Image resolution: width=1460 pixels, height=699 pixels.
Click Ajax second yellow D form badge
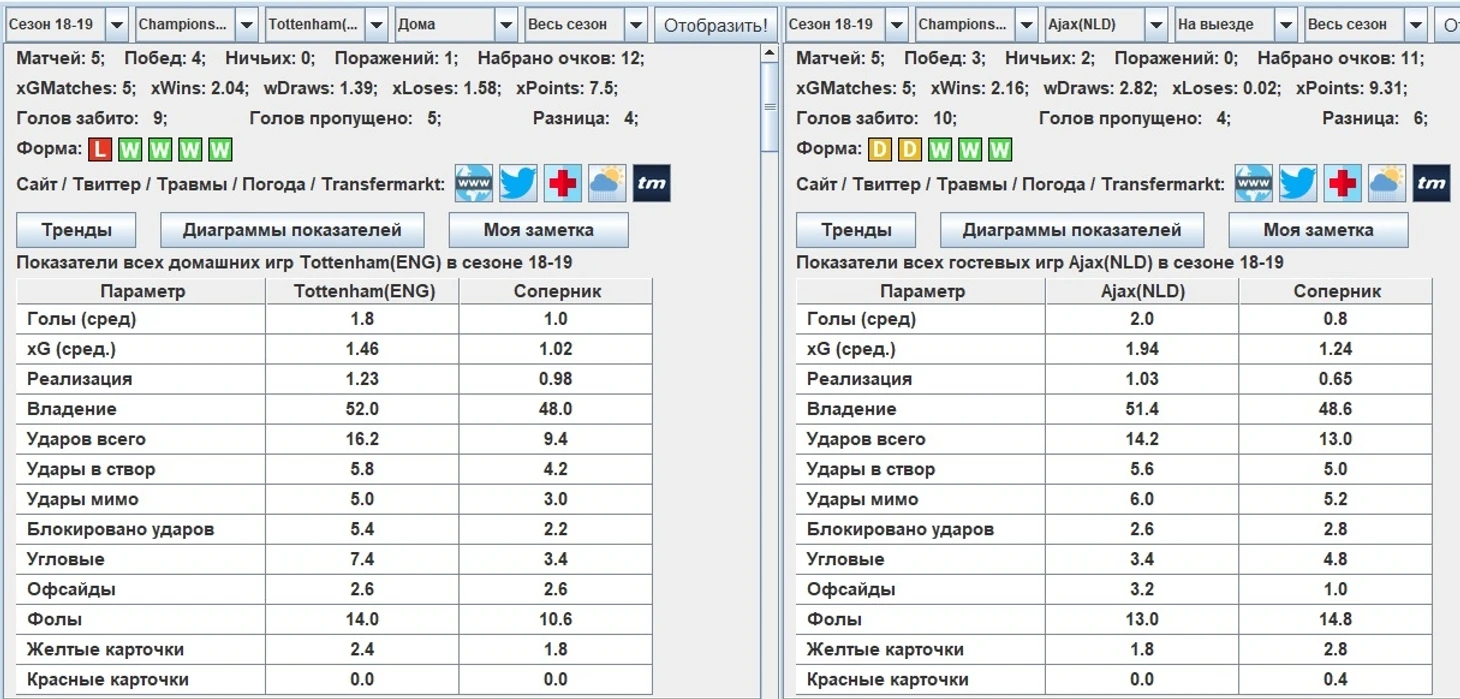[909, 150]
